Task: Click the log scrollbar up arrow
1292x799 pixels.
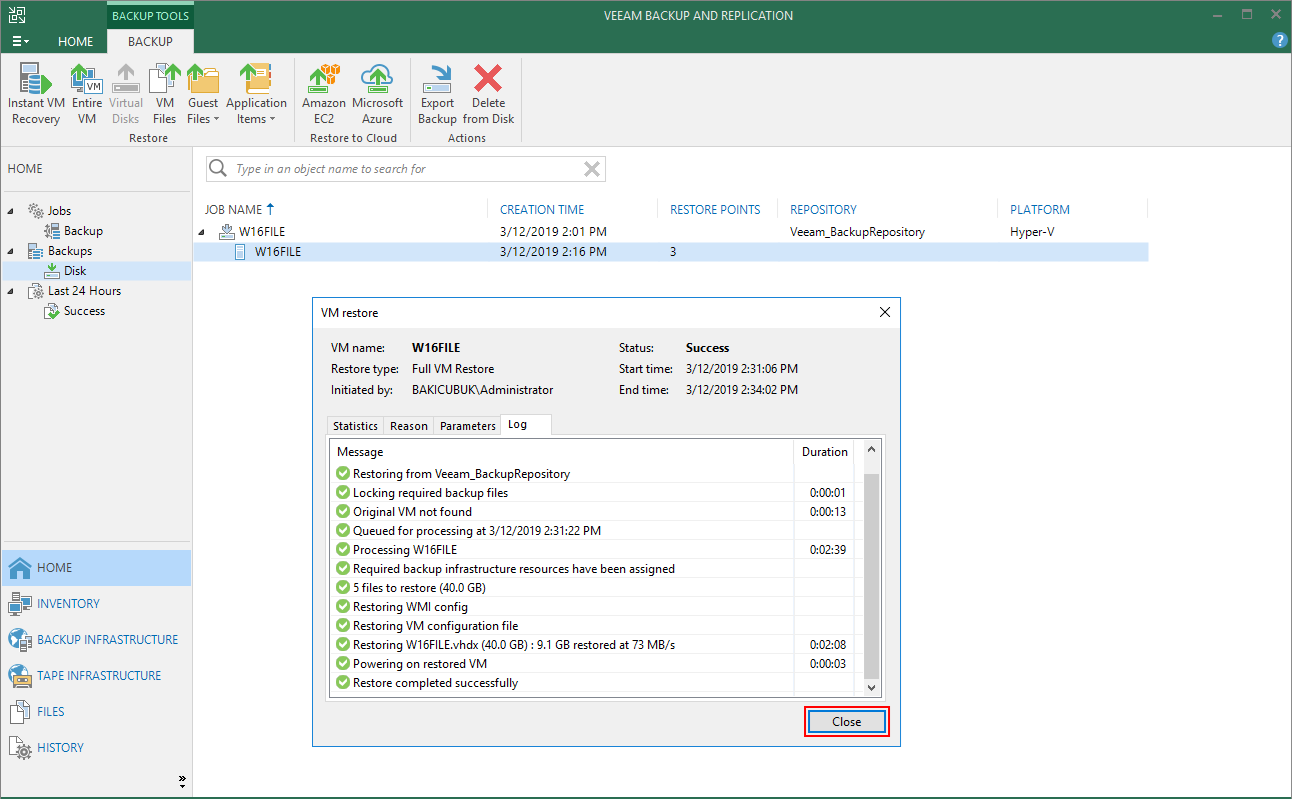Action: tap(871, 452)
